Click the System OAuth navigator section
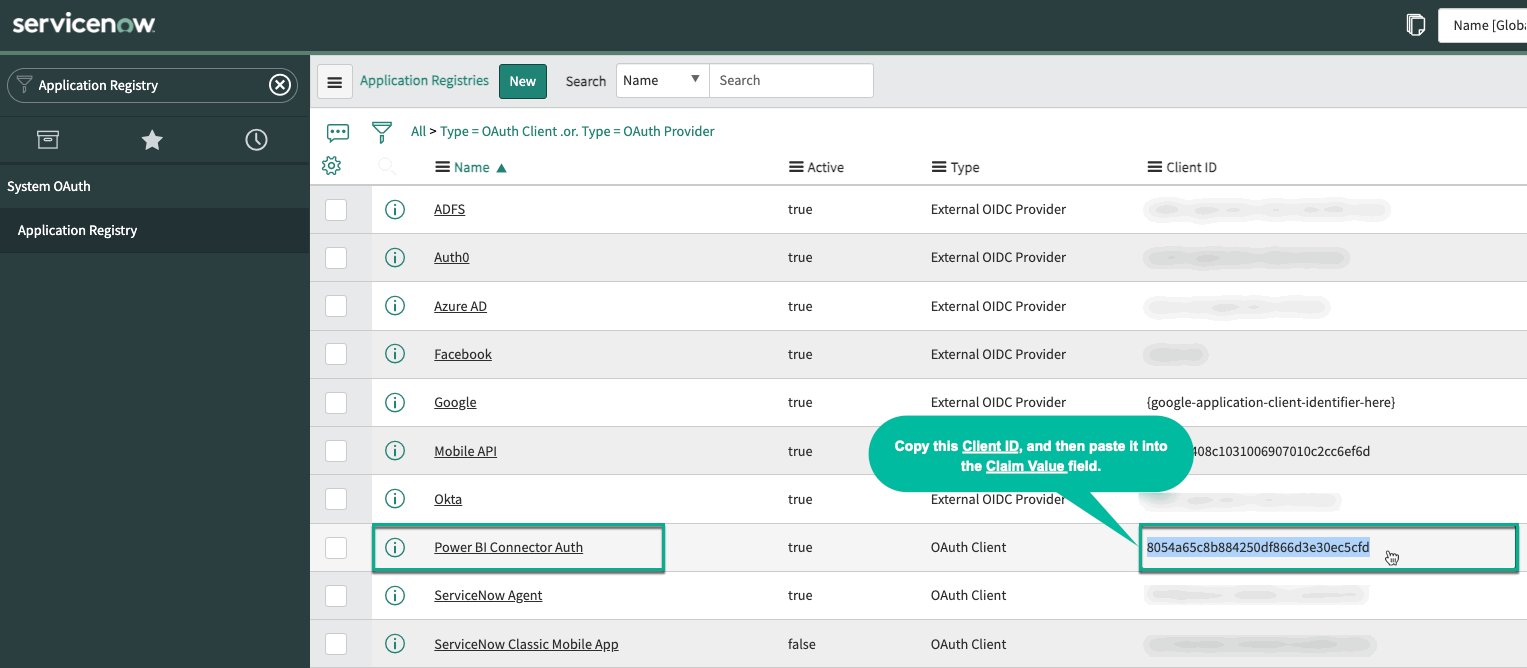1527x668 pixels. (x=49, y=187)
